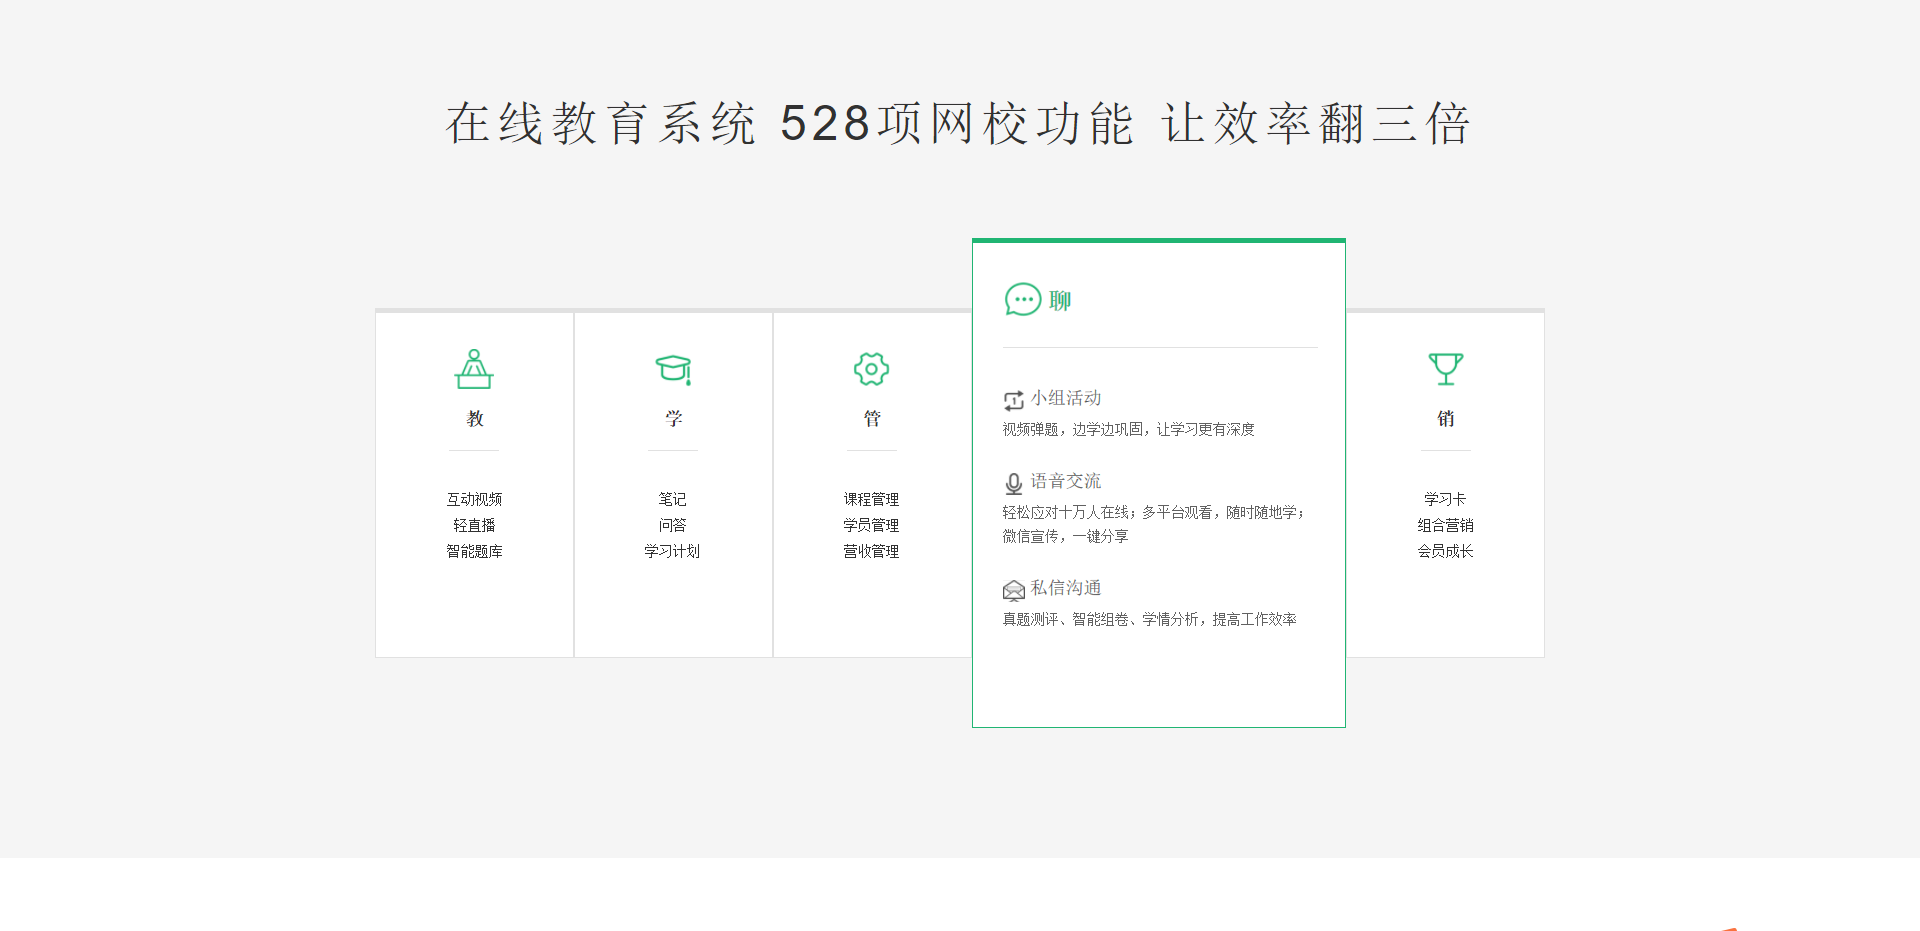Open the 学习卡 item
The image size is (1920, 931).
click(x=1445, y=499)
